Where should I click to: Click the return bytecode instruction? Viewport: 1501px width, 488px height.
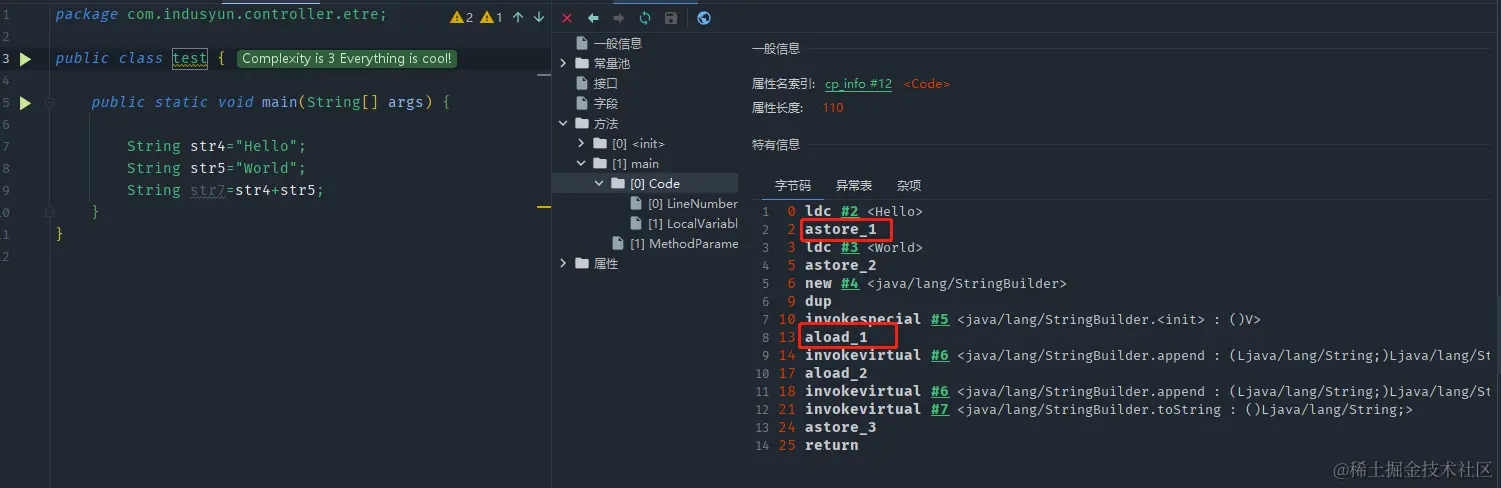tap(831, 446)
